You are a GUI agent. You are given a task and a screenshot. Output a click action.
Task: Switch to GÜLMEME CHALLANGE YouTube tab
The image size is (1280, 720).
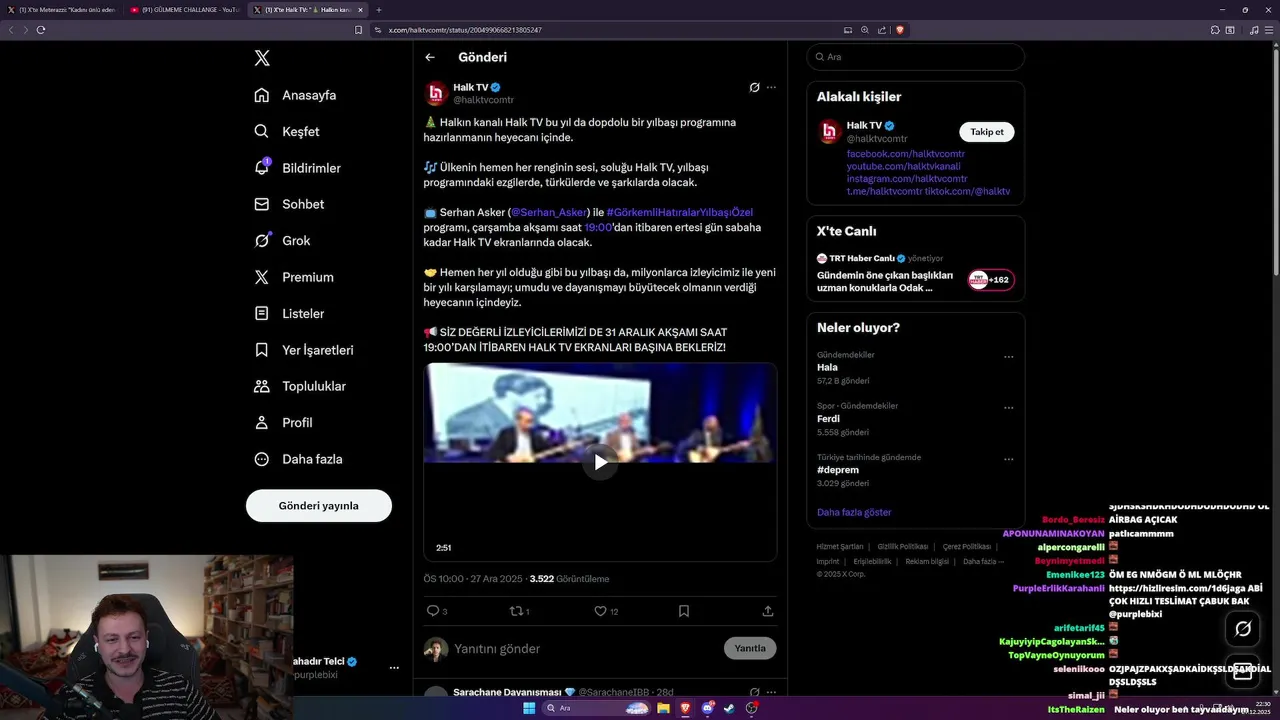[x=184, y=10]
